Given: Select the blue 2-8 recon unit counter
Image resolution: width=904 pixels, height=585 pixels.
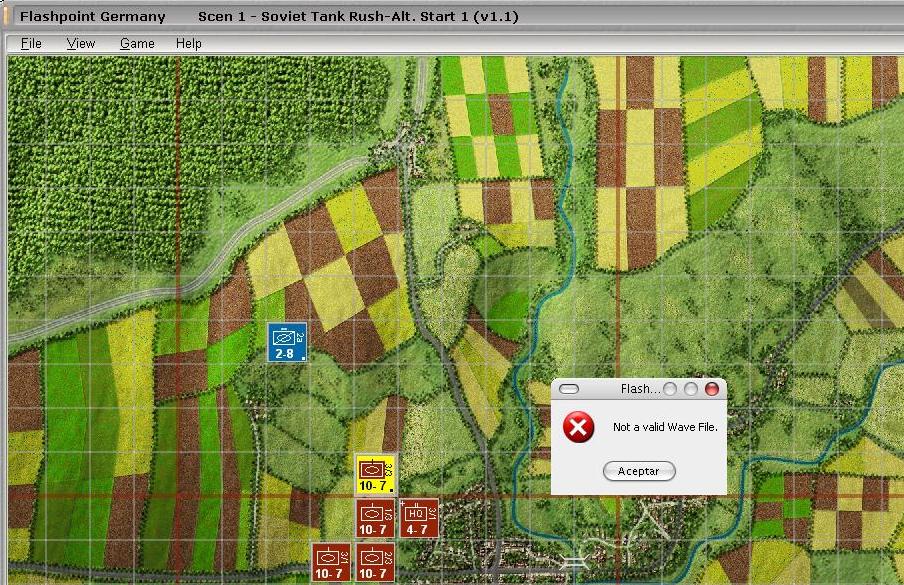Looking at the screenshot, I should click(x=287, y=342).
